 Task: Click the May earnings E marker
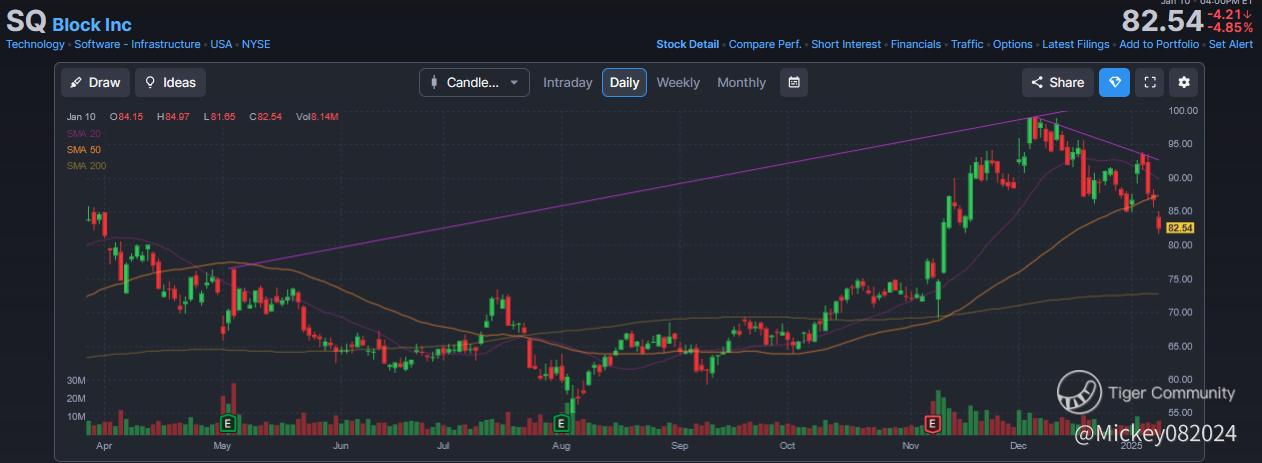(x=229, y=423)
